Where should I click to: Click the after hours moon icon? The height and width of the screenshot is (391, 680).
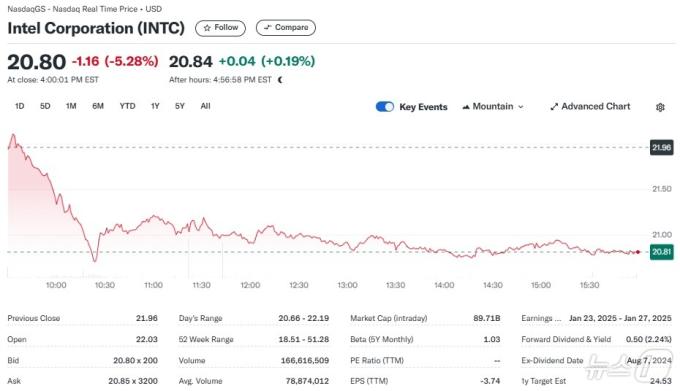pyautogui.click(x=280, y=80)
